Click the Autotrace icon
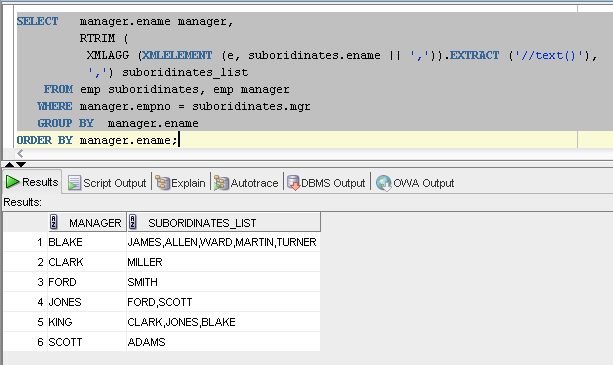The height and width of the screenshot is (365, 613). click(221, 183)
